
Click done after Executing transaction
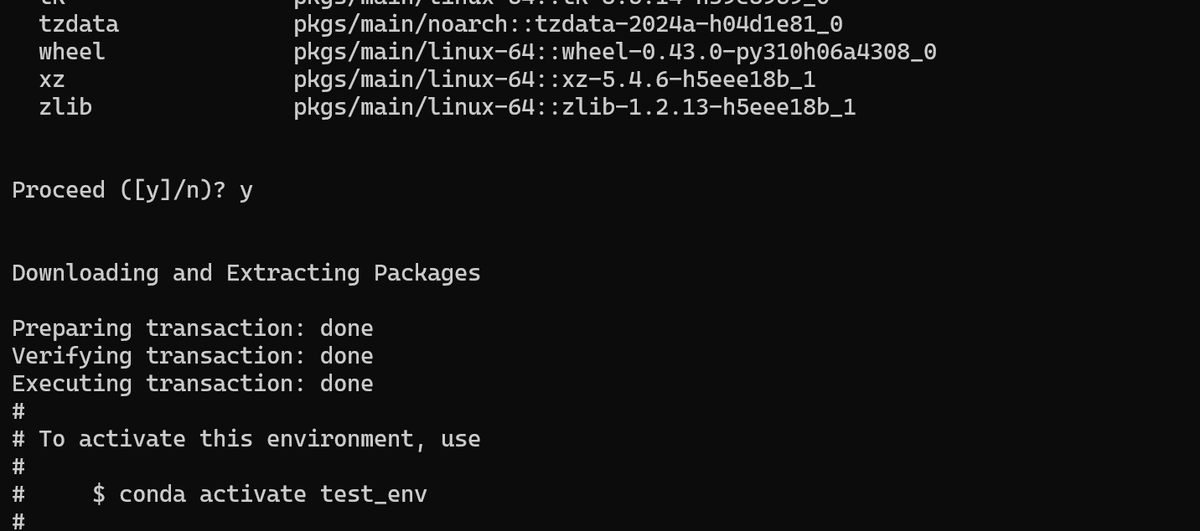click(x=346, y=384)
